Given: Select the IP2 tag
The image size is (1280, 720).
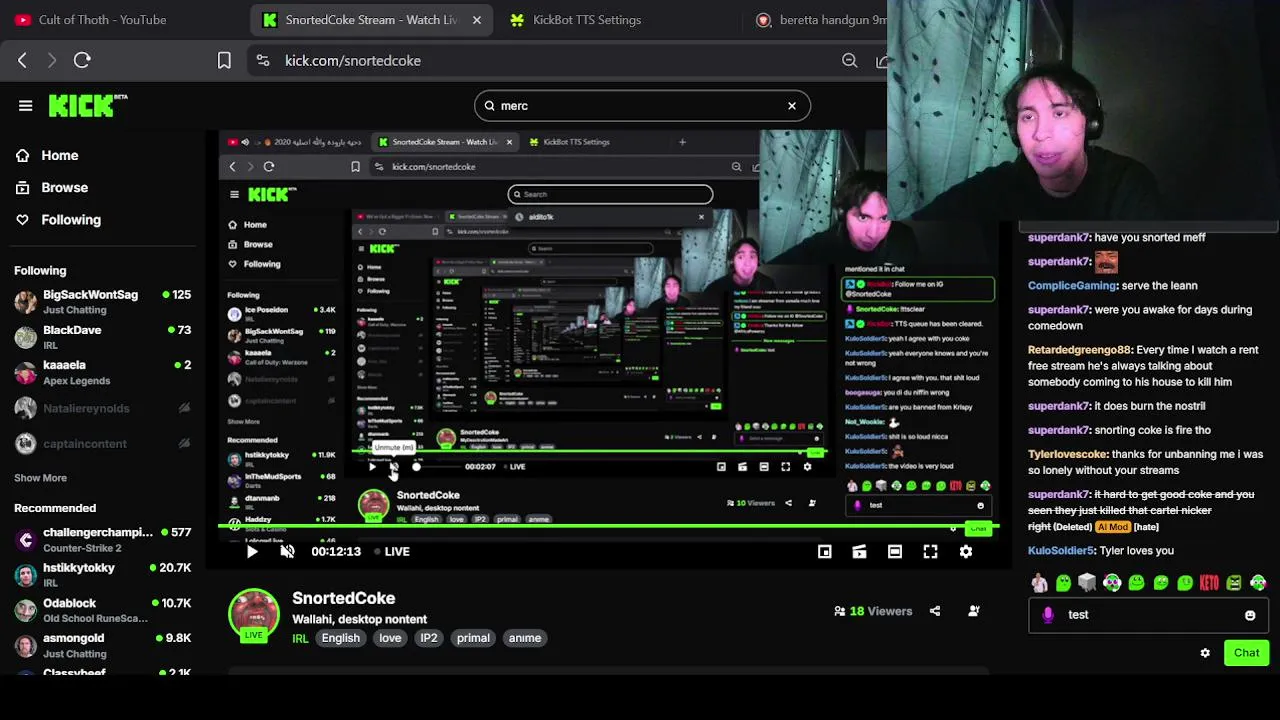Looking at the screenshot, I should 428,638.
